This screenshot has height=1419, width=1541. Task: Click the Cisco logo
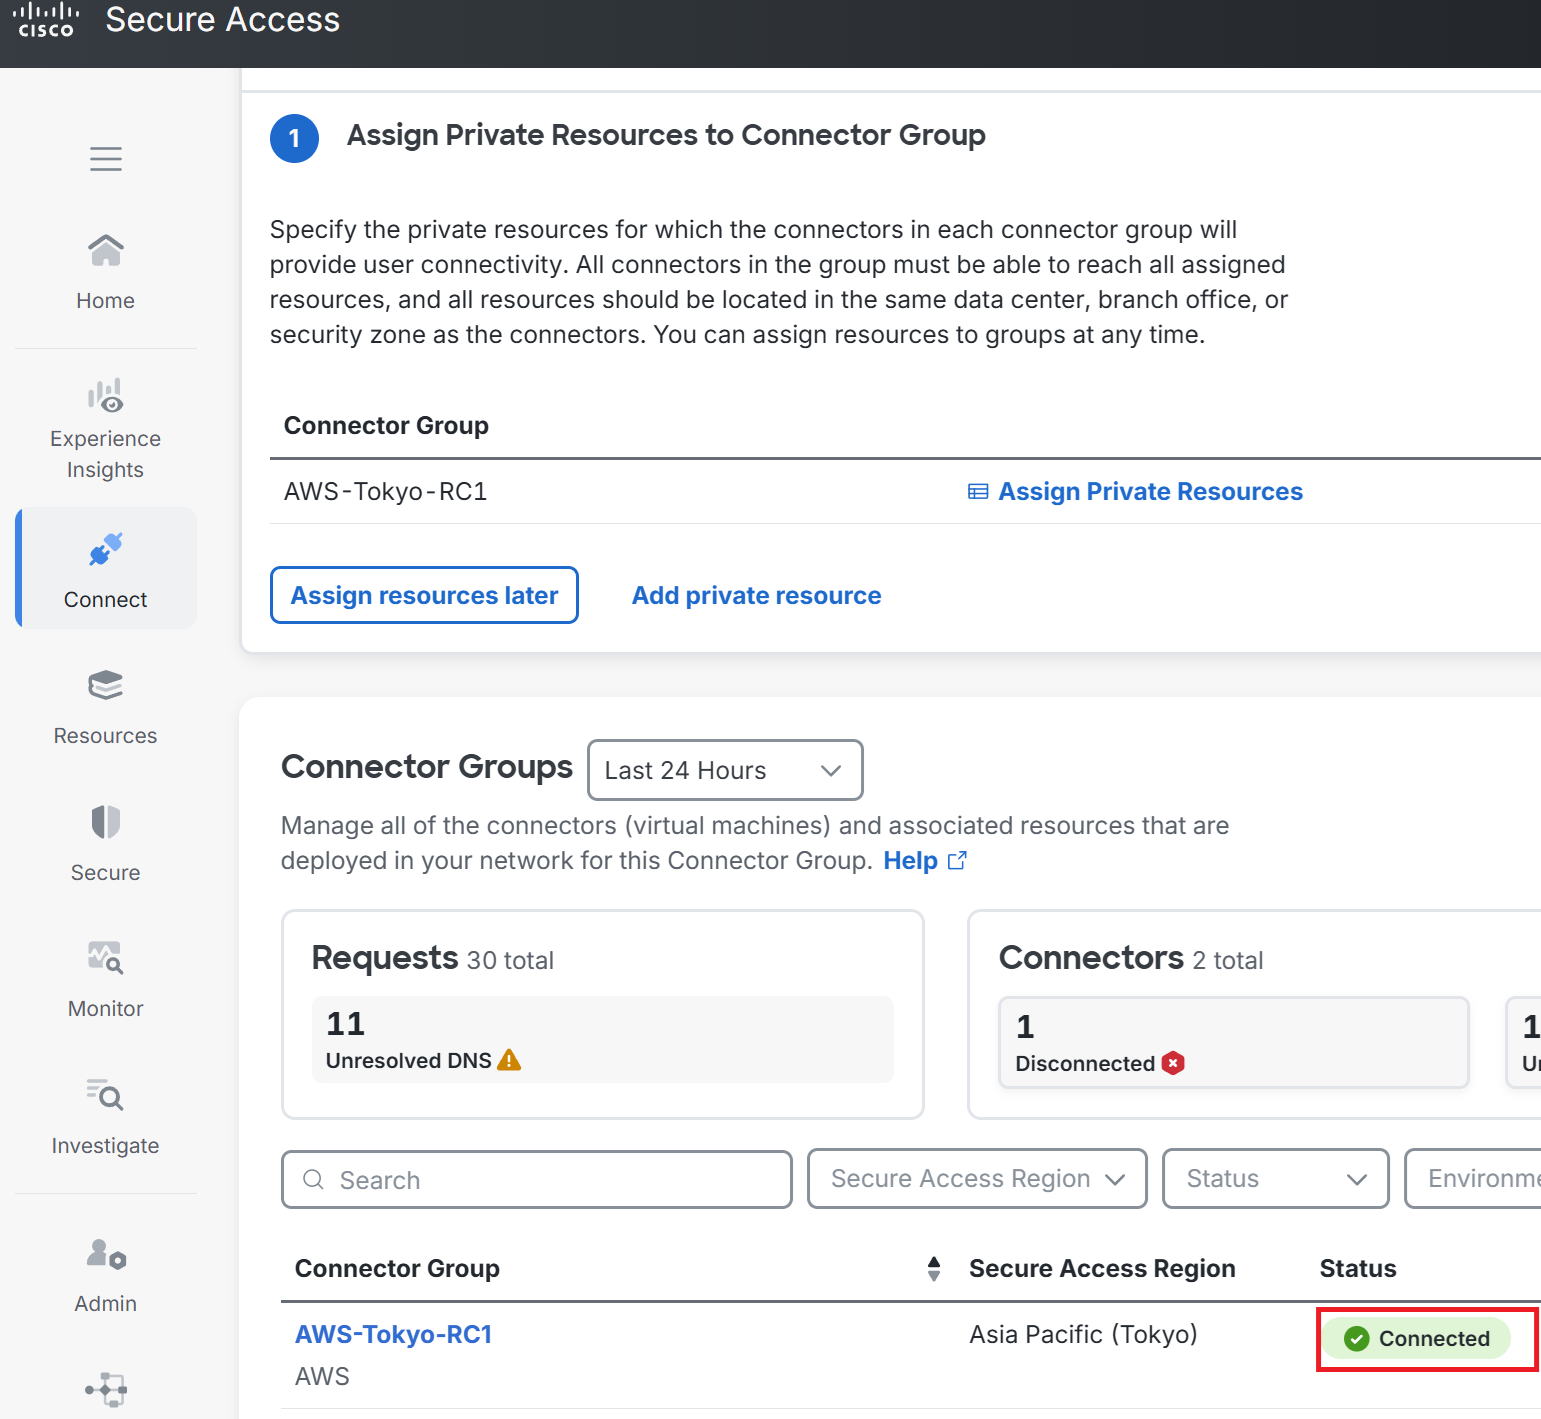click(46, 20)
